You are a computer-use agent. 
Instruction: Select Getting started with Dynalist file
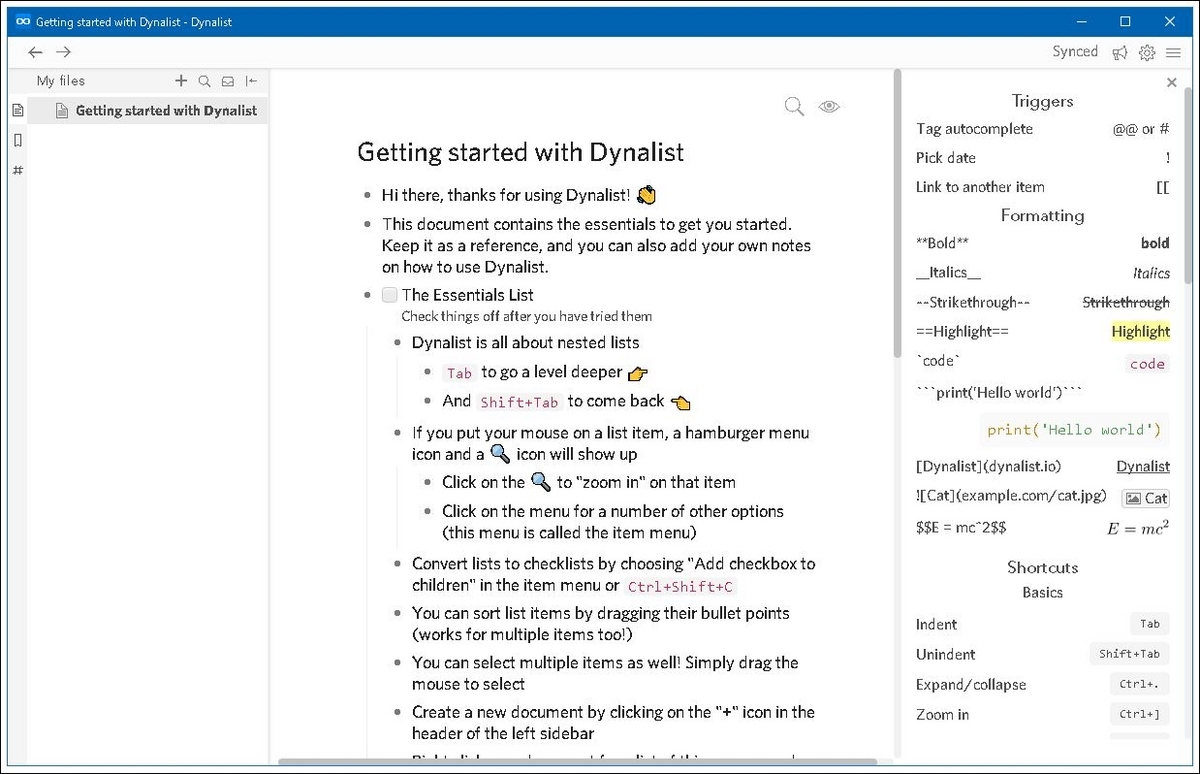[148, 111]
